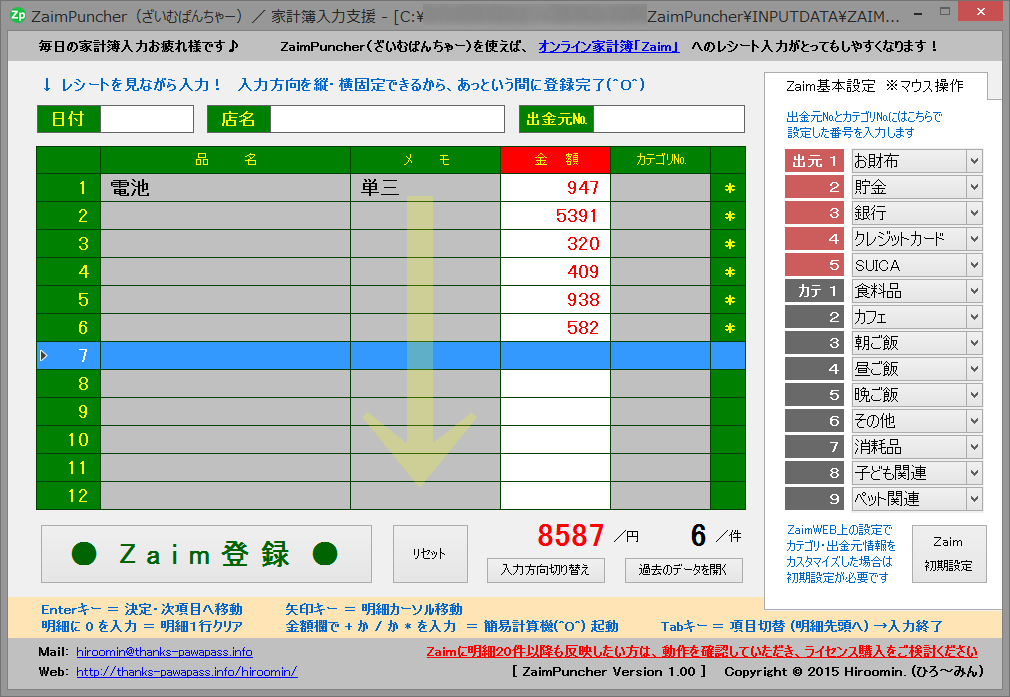Click the asterisk marker in row 1

pyautogui.click(x=729, y=188)
